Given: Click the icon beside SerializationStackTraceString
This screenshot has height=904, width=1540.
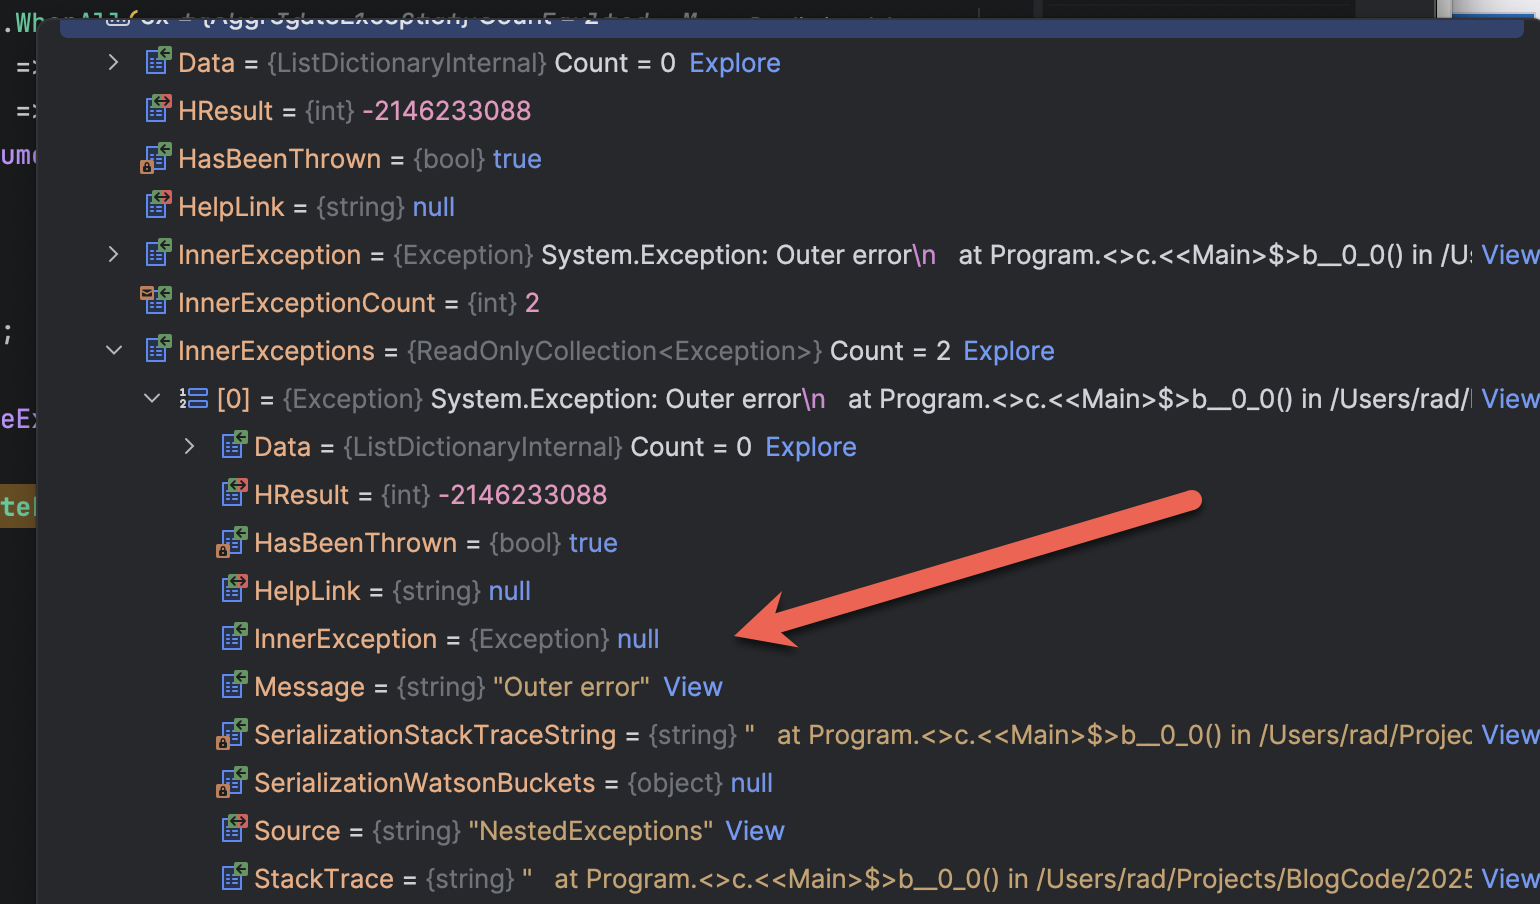Looking at the screenshot, I should coord(231,735).
